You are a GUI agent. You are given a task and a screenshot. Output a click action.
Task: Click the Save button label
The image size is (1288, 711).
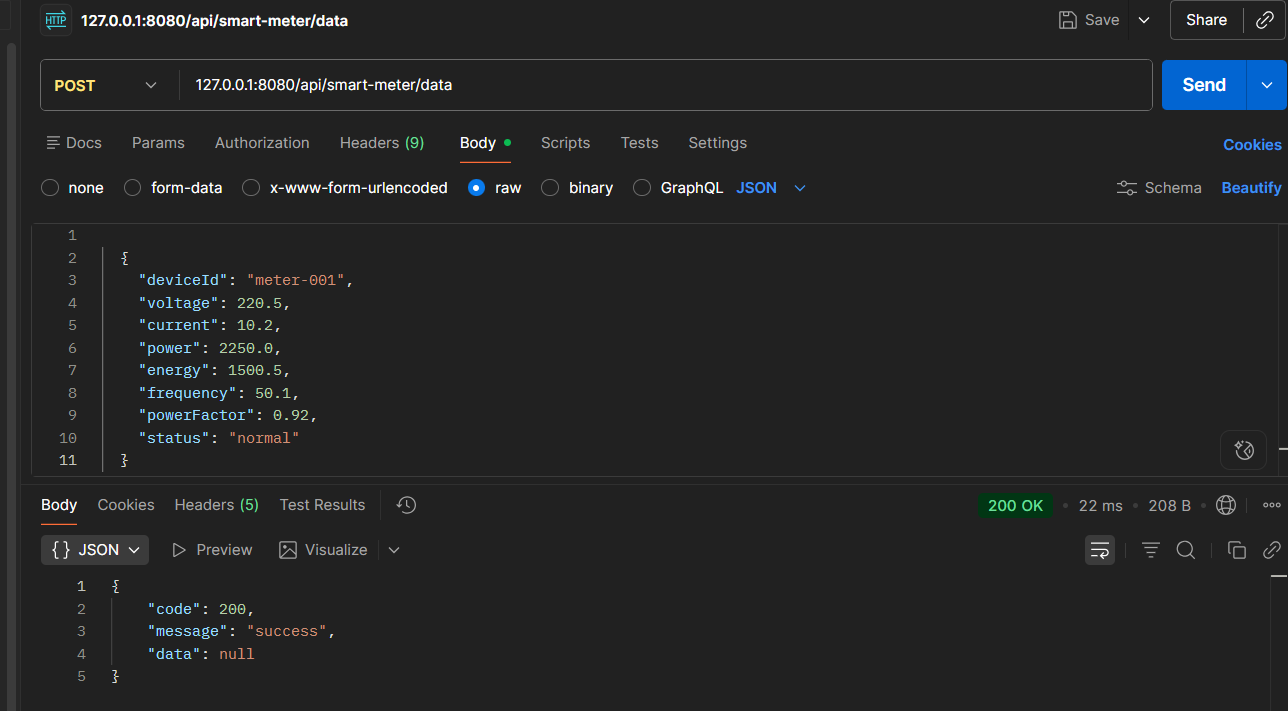[1102, 20]
